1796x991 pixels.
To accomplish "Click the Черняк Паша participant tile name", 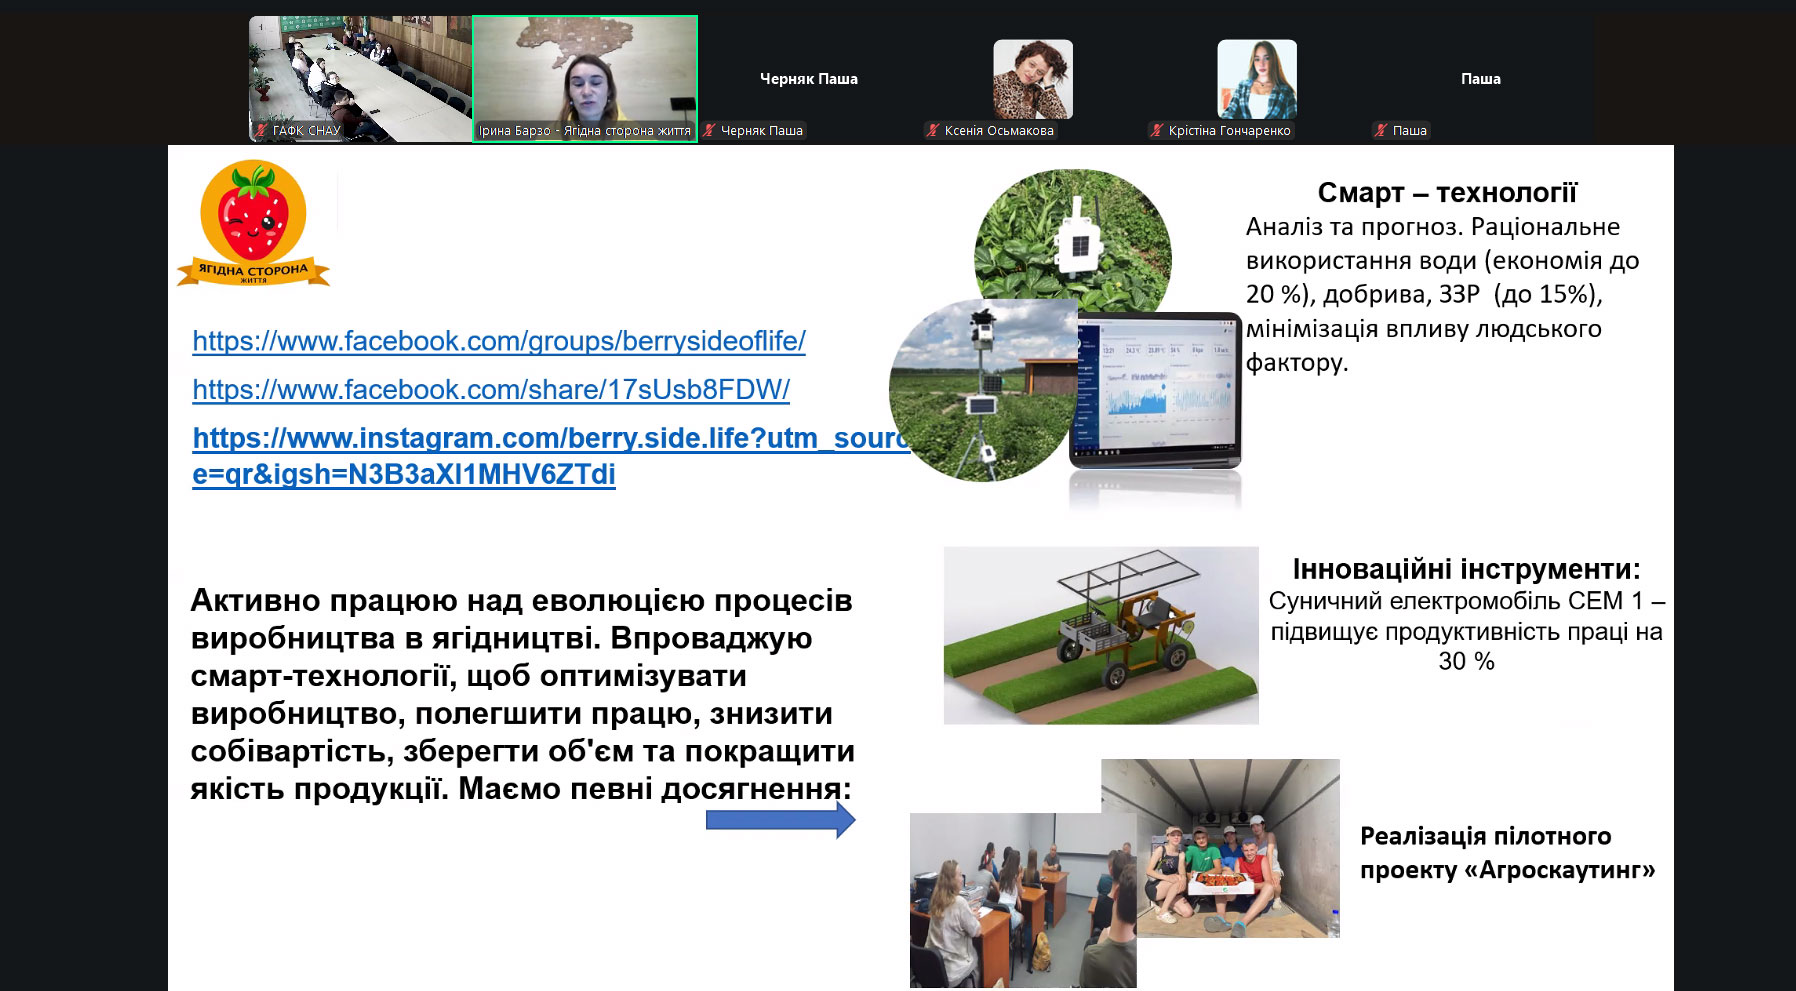I will 808,79.
